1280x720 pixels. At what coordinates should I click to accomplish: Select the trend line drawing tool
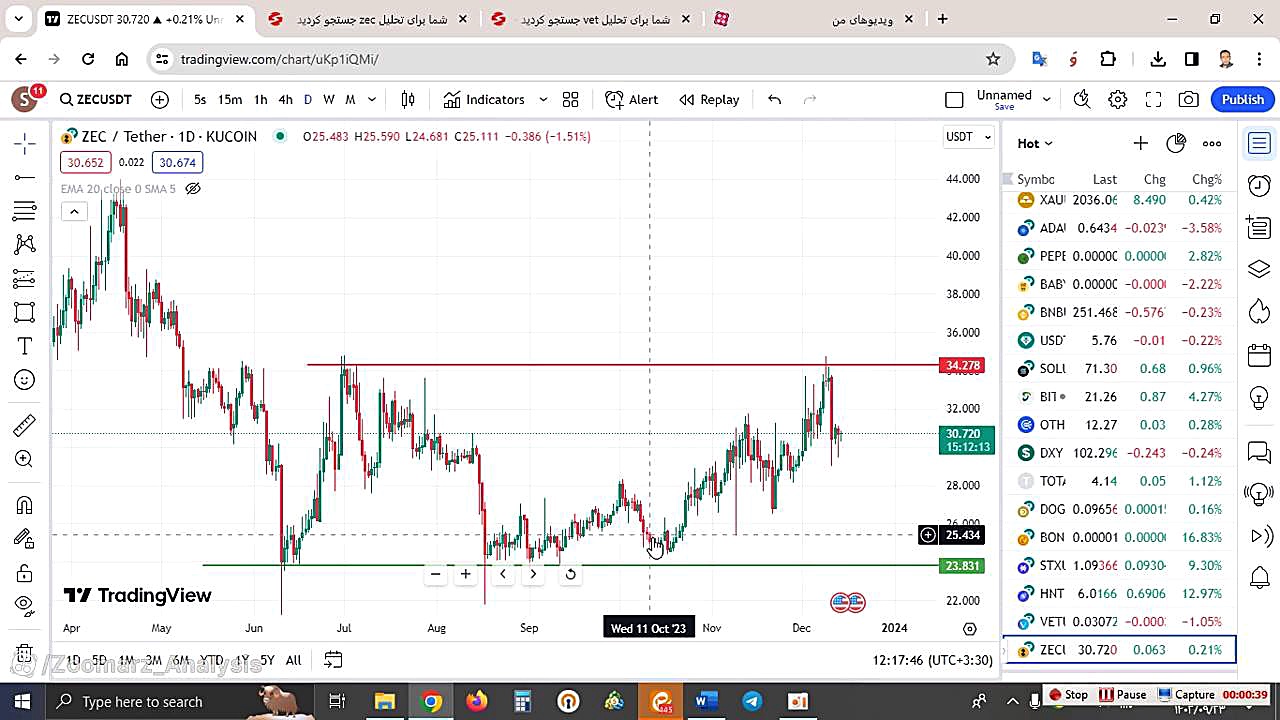point(25,178)
